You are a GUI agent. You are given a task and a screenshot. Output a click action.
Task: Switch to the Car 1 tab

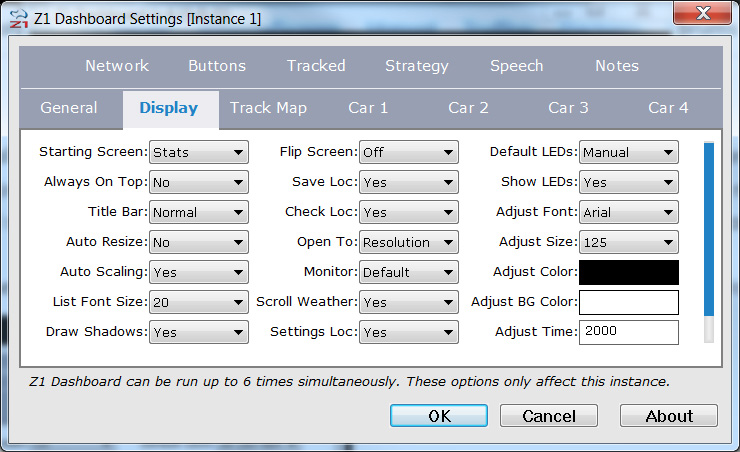tap(368, 108)
